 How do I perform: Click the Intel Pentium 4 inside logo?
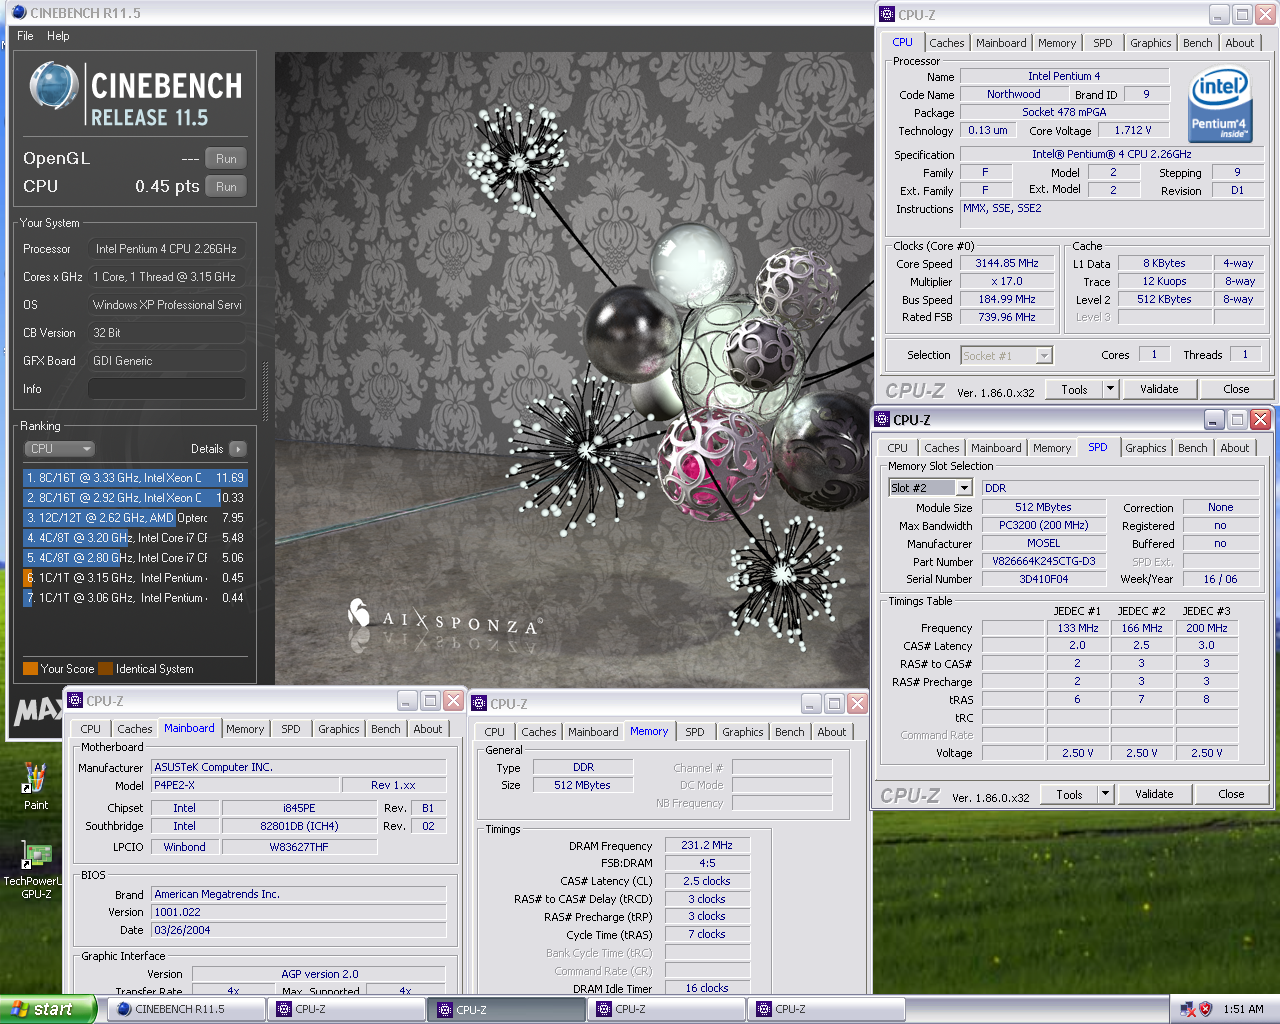[1220, 104]
